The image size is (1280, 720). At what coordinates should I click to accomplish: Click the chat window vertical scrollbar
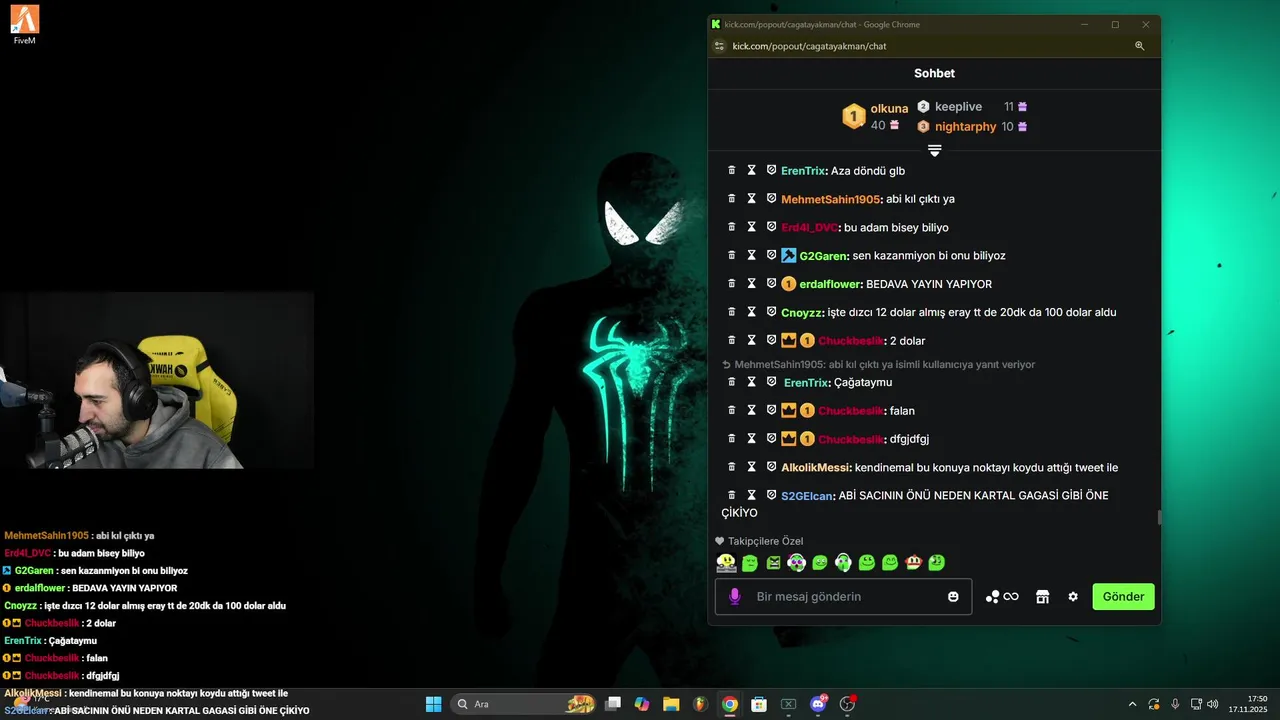1159,516
